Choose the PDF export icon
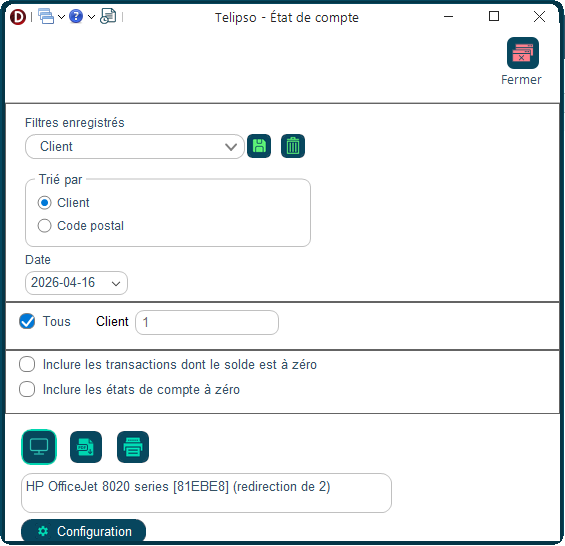This screenshot has height=546, width=565. pyautogui.click(x=86, y=447)
